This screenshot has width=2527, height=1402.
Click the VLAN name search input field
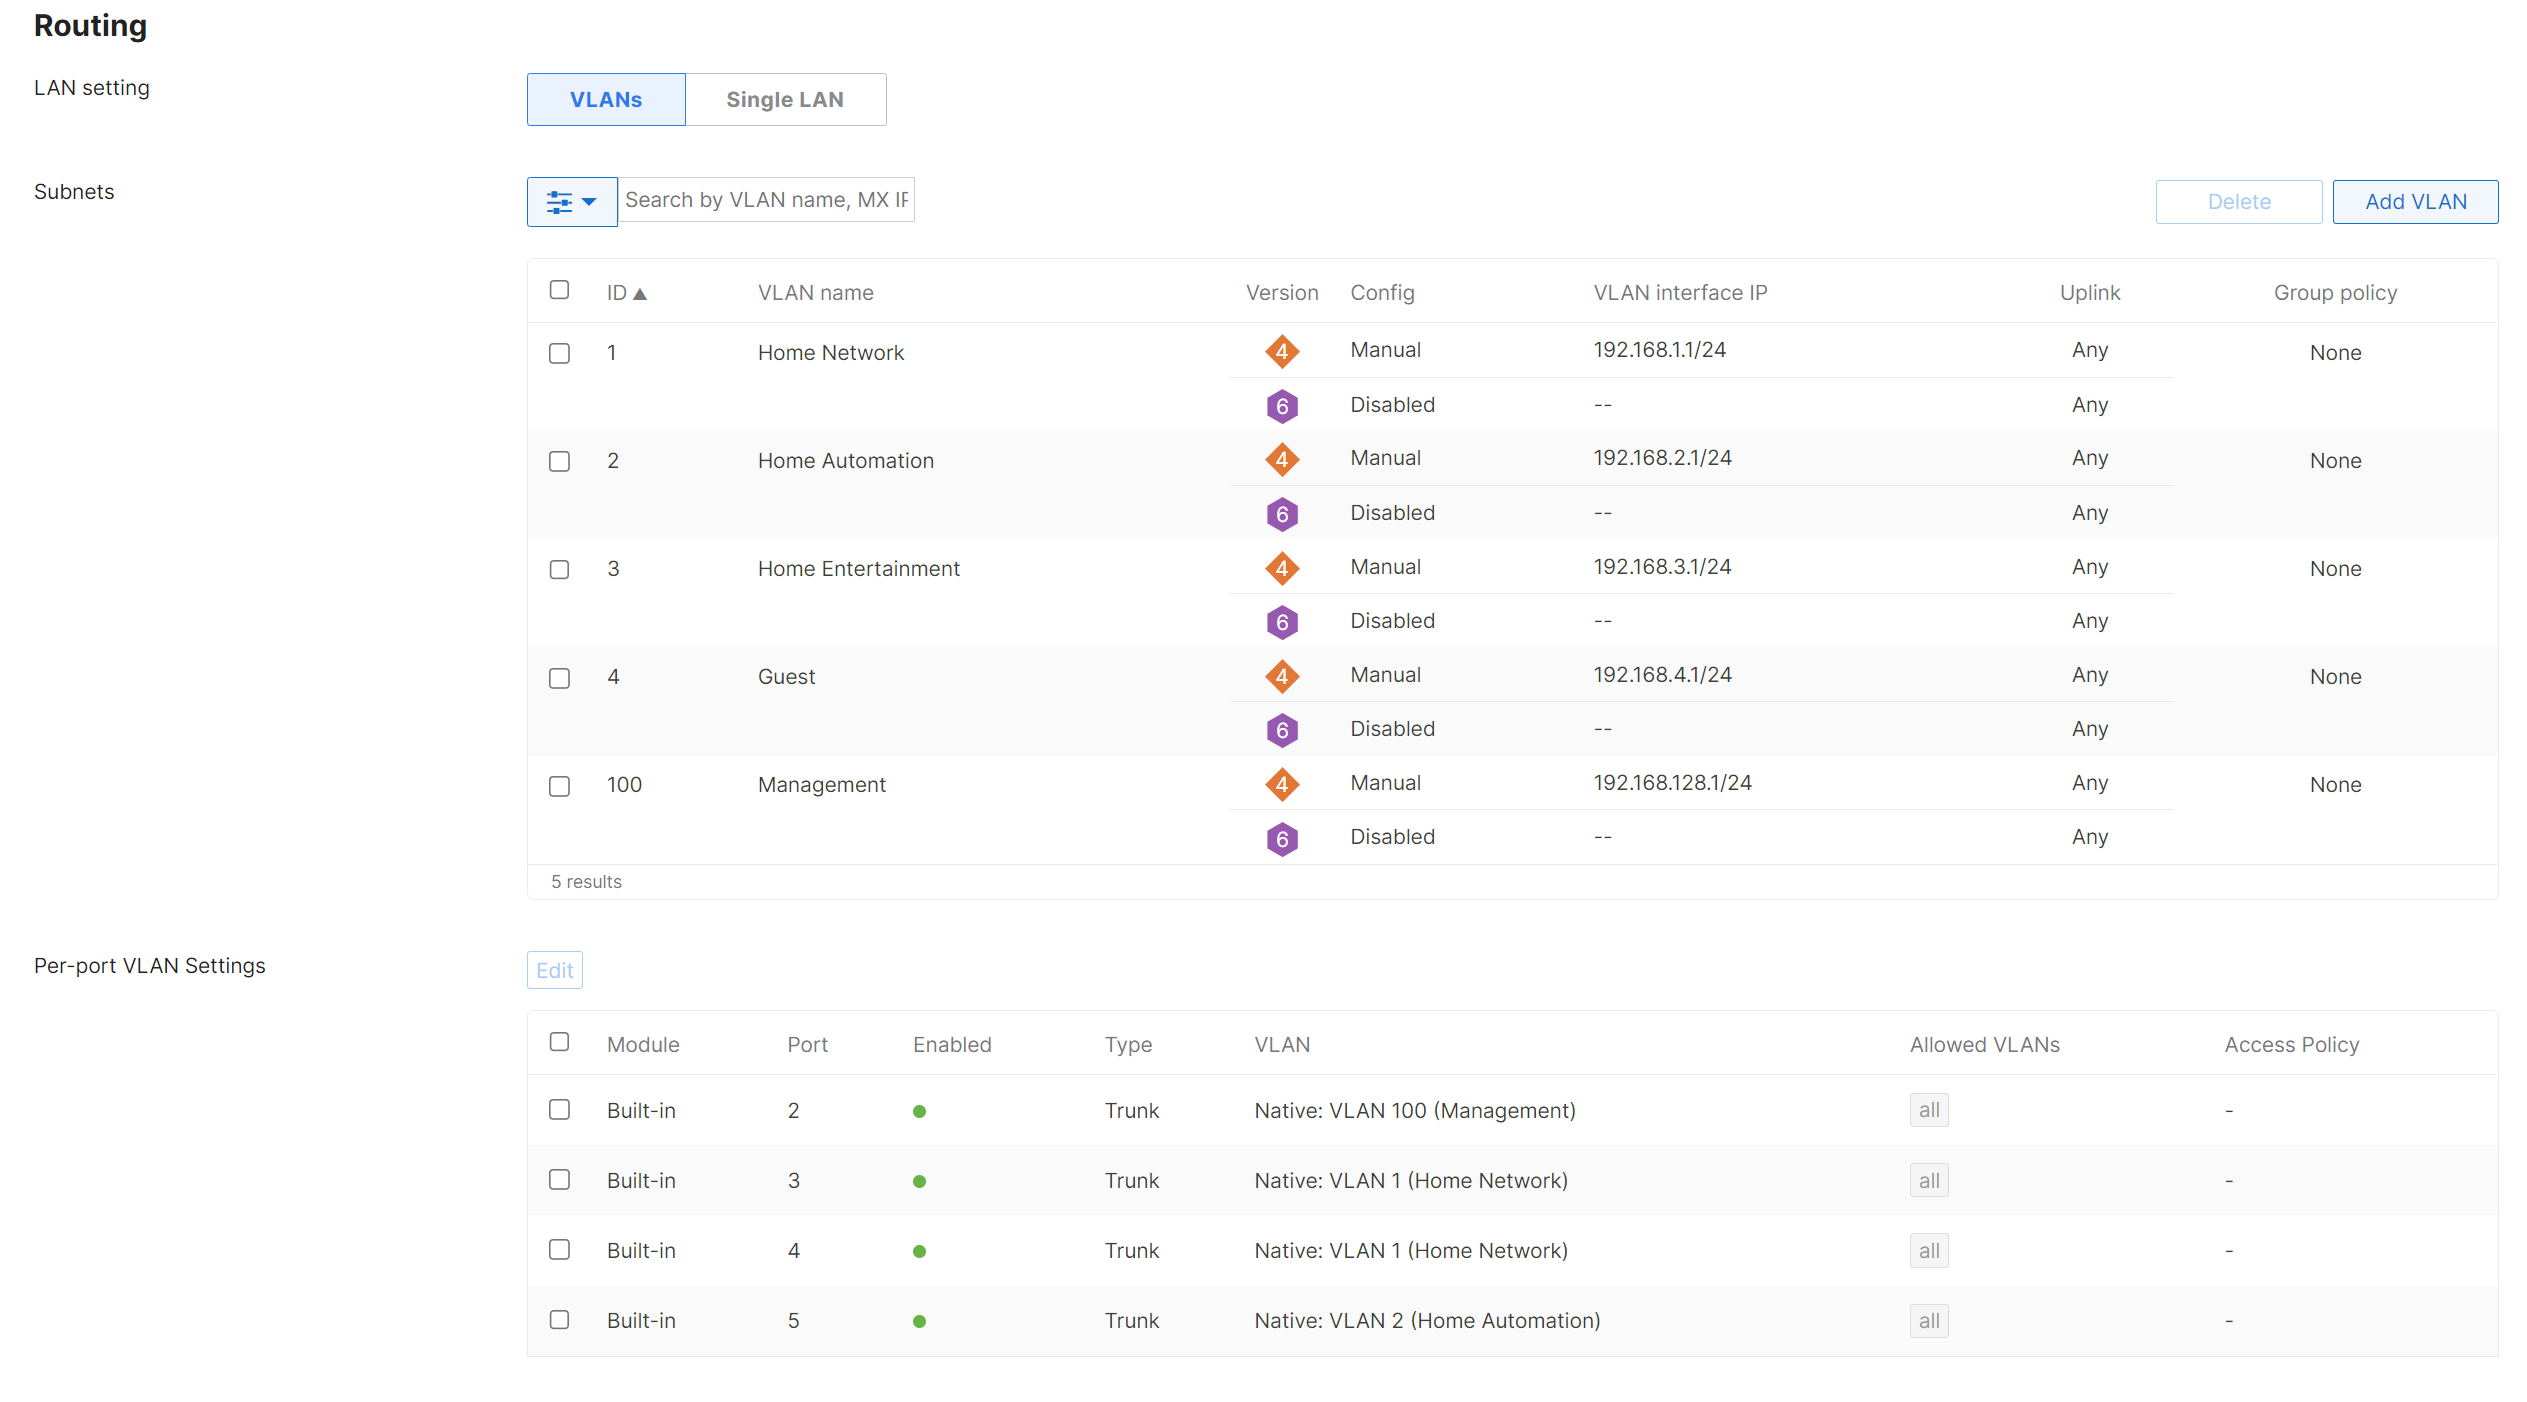click(766, 199)
